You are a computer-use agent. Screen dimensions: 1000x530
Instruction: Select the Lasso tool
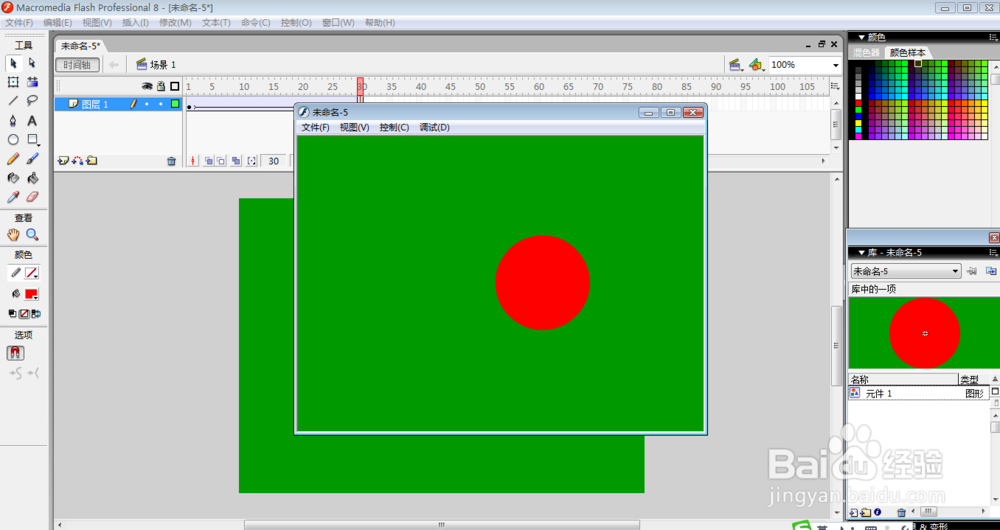coord(32,101)
